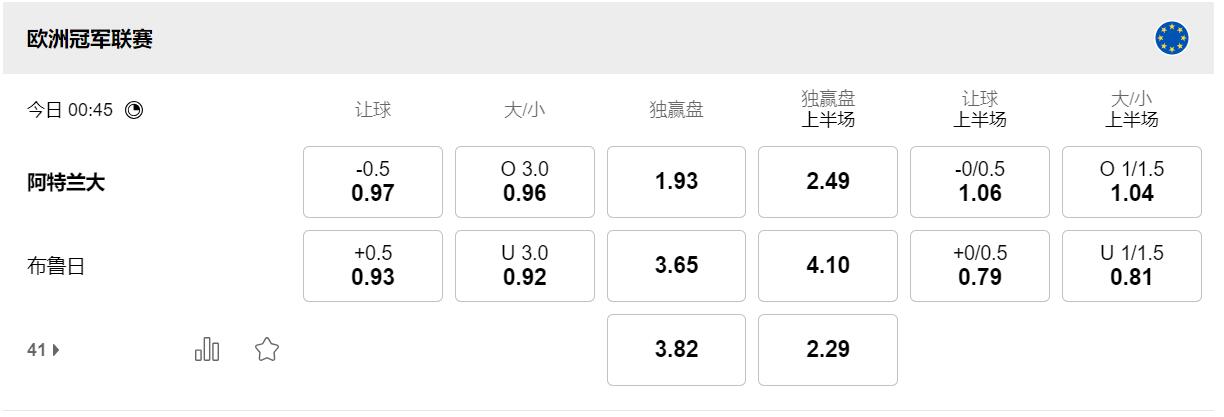Select 阿特兰大 handicap -0.5 at 0.97
Screen dimensions: 1224x417
pos(373,182)
